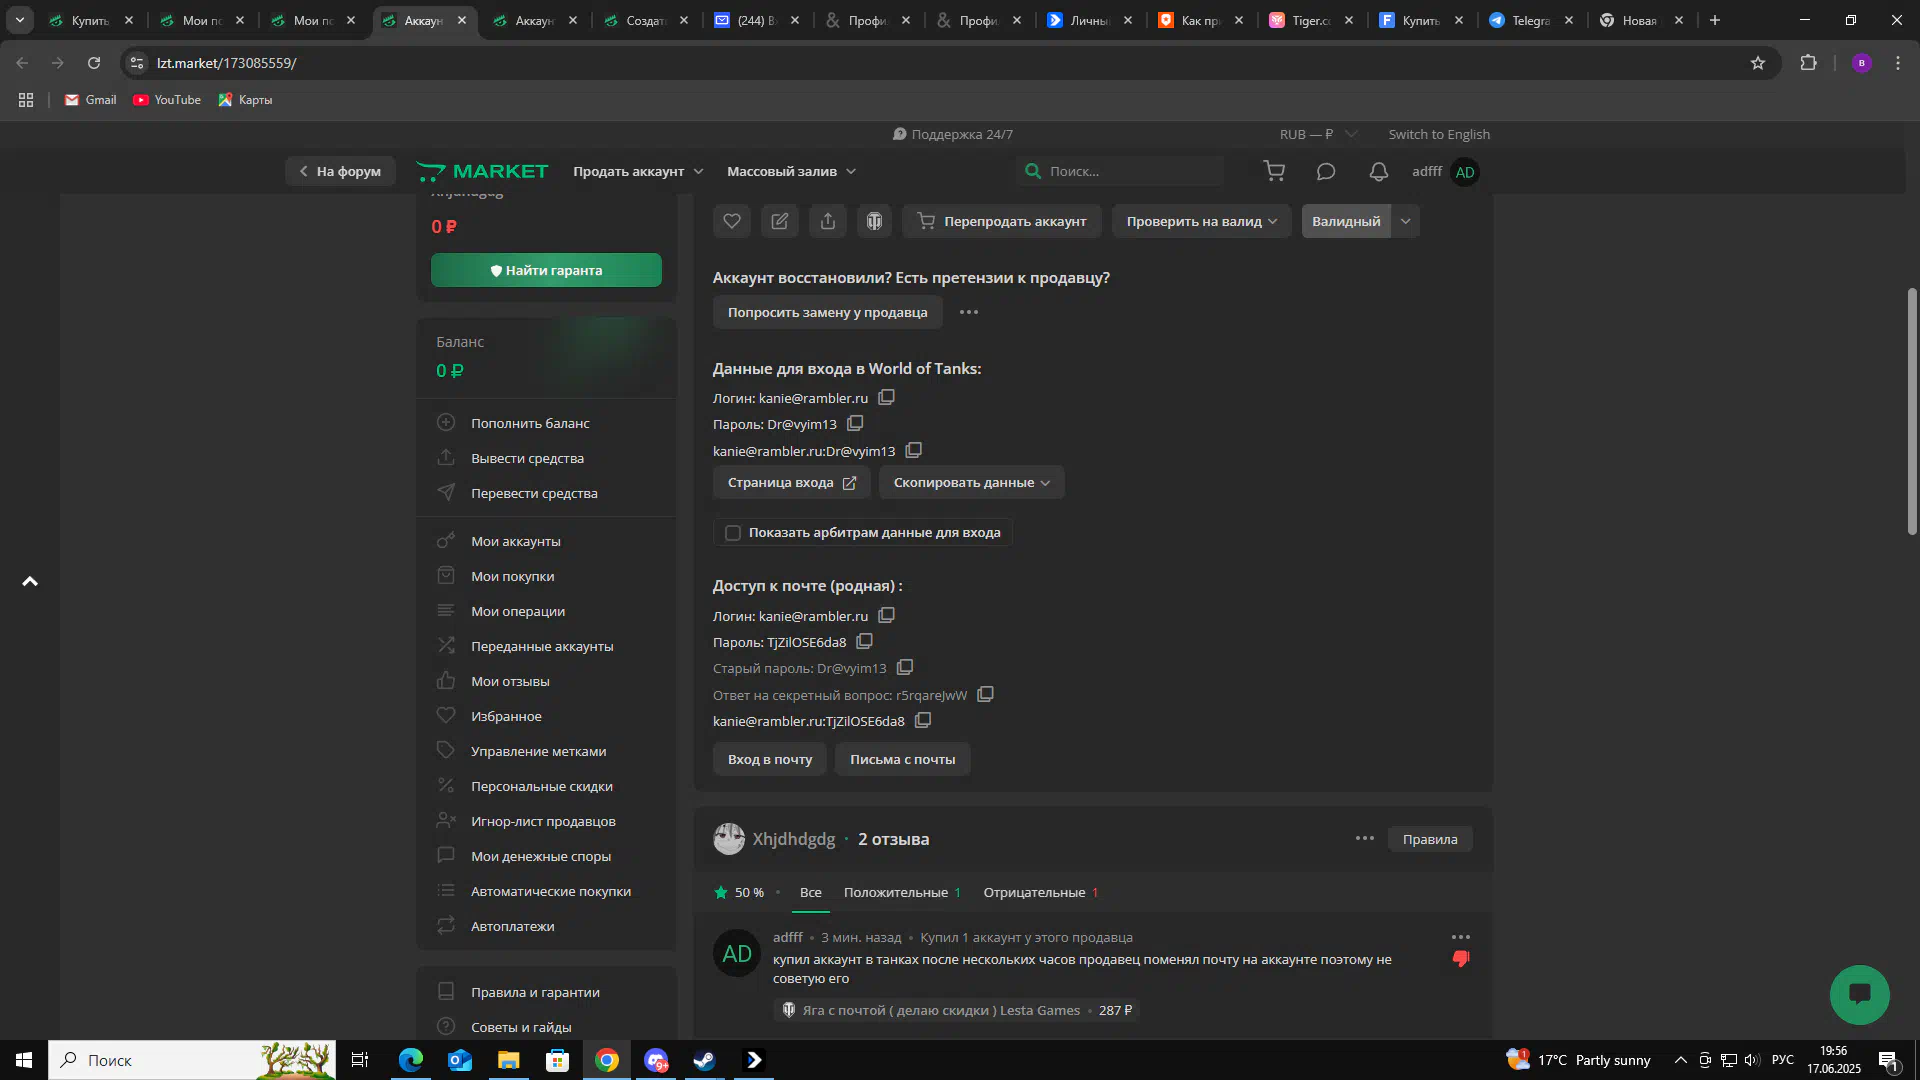Click the Найти гаранта green button

point(546,270)
